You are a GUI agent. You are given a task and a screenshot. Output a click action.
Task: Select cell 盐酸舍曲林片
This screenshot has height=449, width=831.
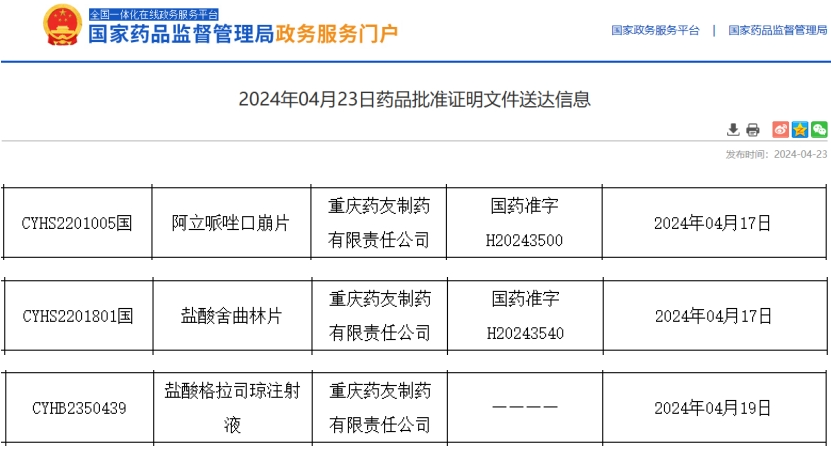(232, 316)
